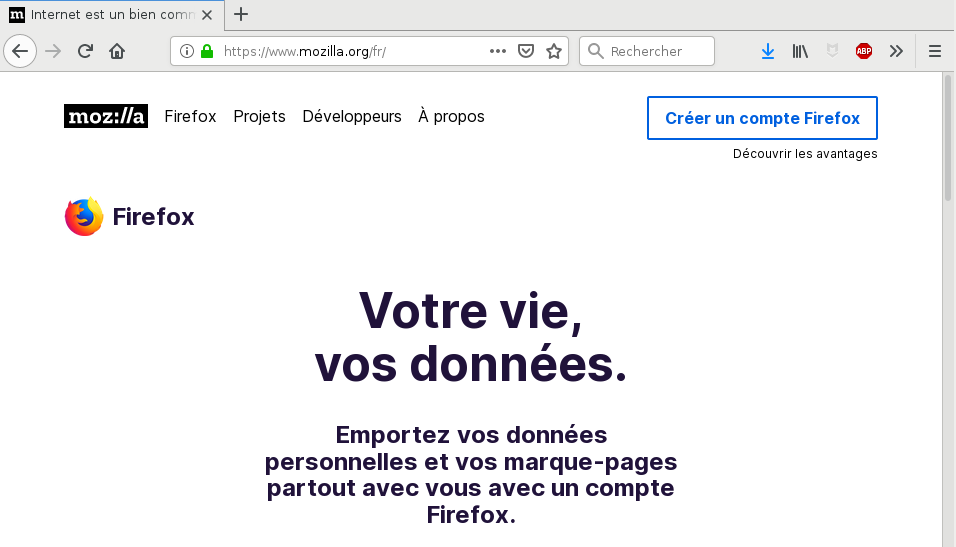Follow the Découvrir les avantages link
The height and width of the screenshot is (547, 956).
(805, 154)
